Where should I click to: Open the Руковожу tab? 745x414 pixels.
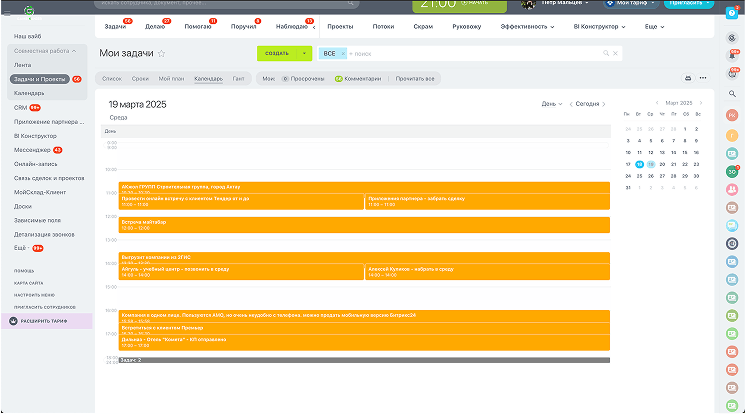pyautogui.click(x=467, y=27)
